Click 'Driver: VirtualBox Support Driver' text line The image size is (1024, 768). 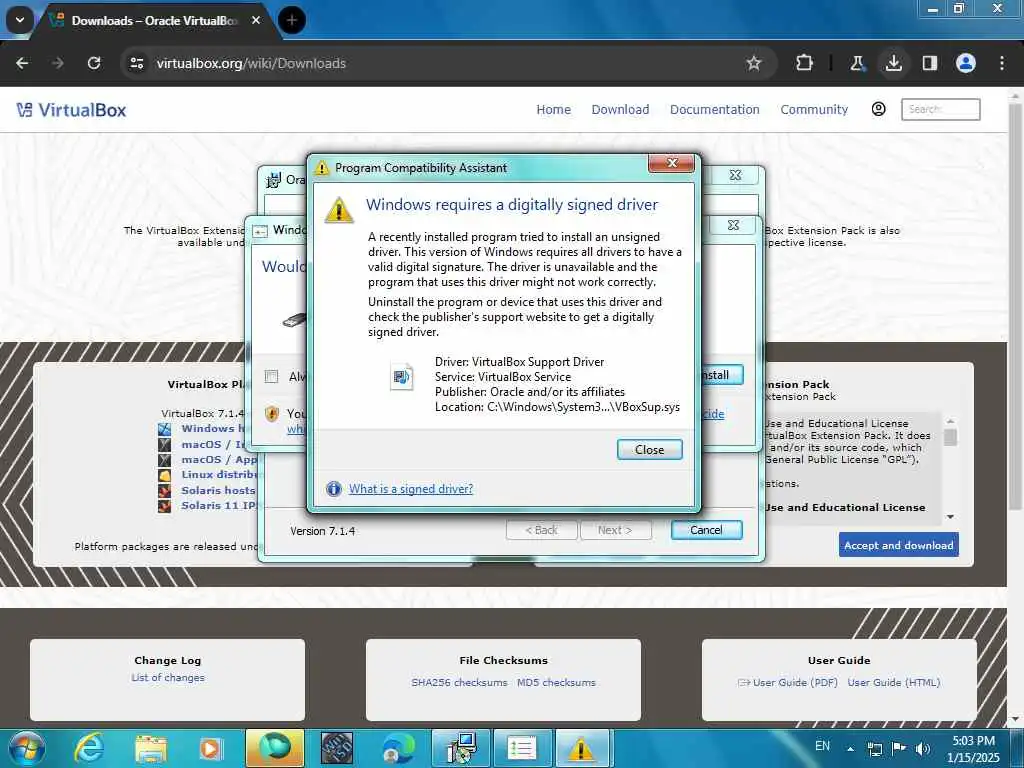pos(519,362)
